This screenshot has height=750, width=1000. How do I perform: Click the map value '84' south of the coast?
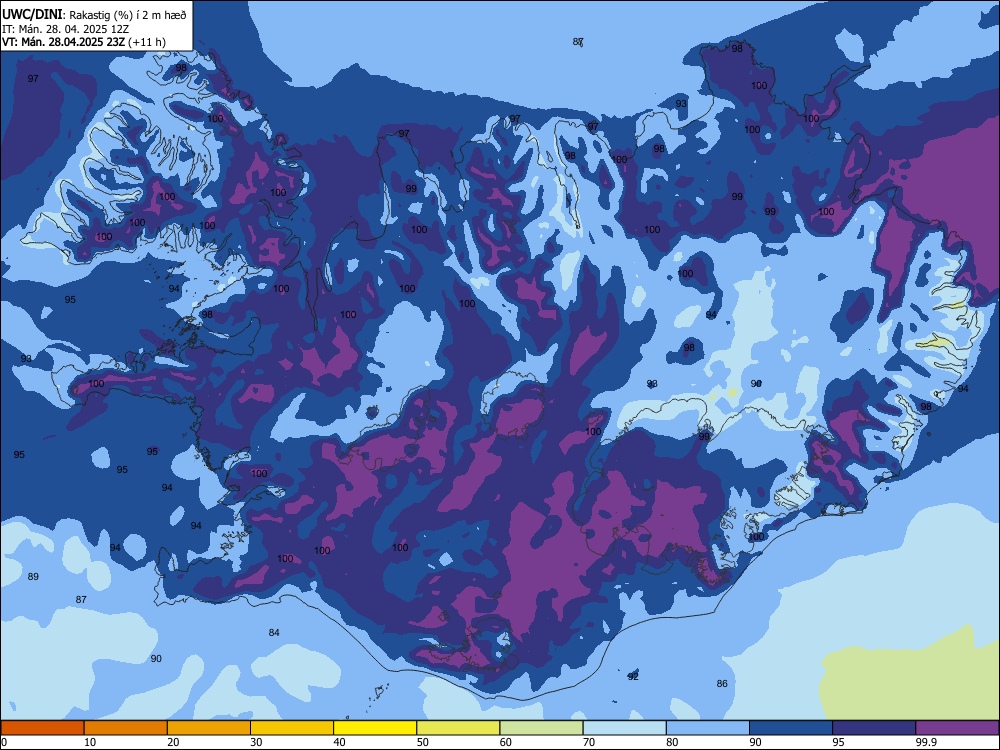pos(274,633)
